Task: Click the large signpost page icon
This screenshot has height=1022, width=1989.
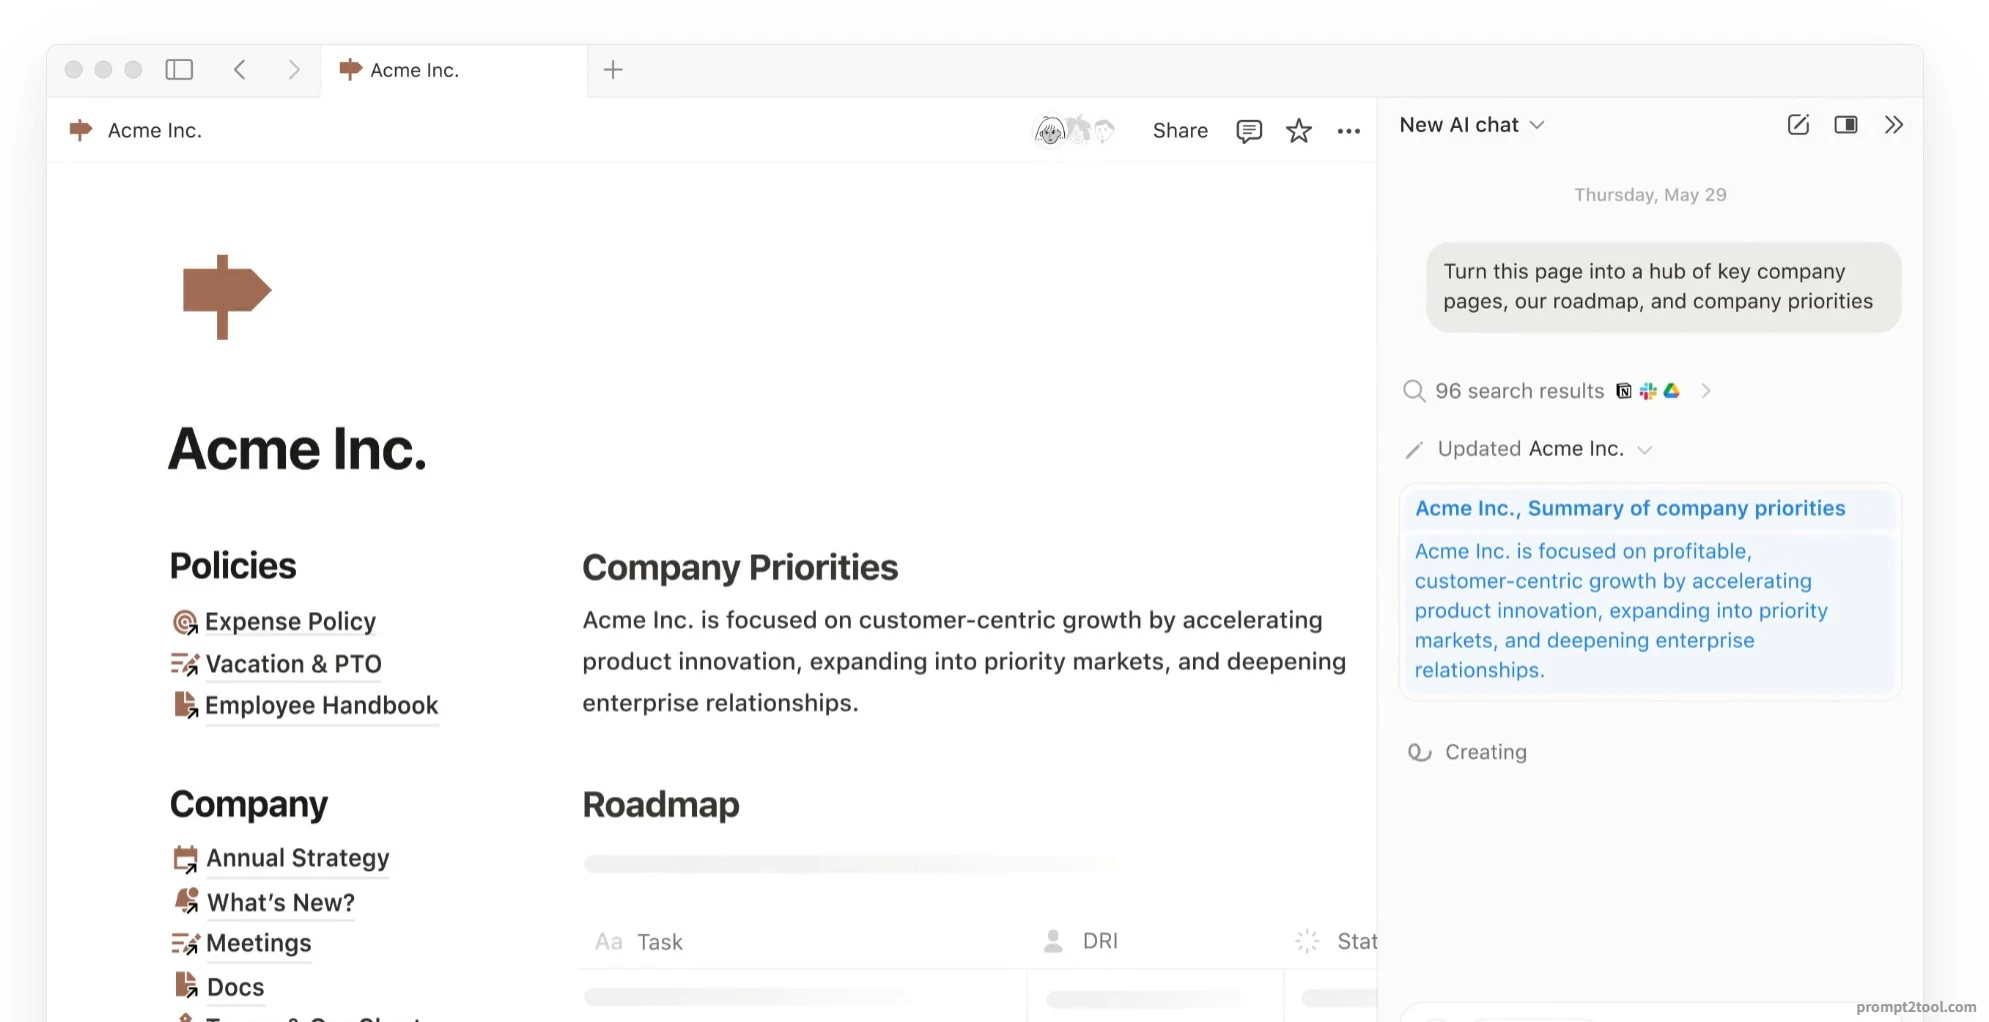Action: tap(226, 297)
